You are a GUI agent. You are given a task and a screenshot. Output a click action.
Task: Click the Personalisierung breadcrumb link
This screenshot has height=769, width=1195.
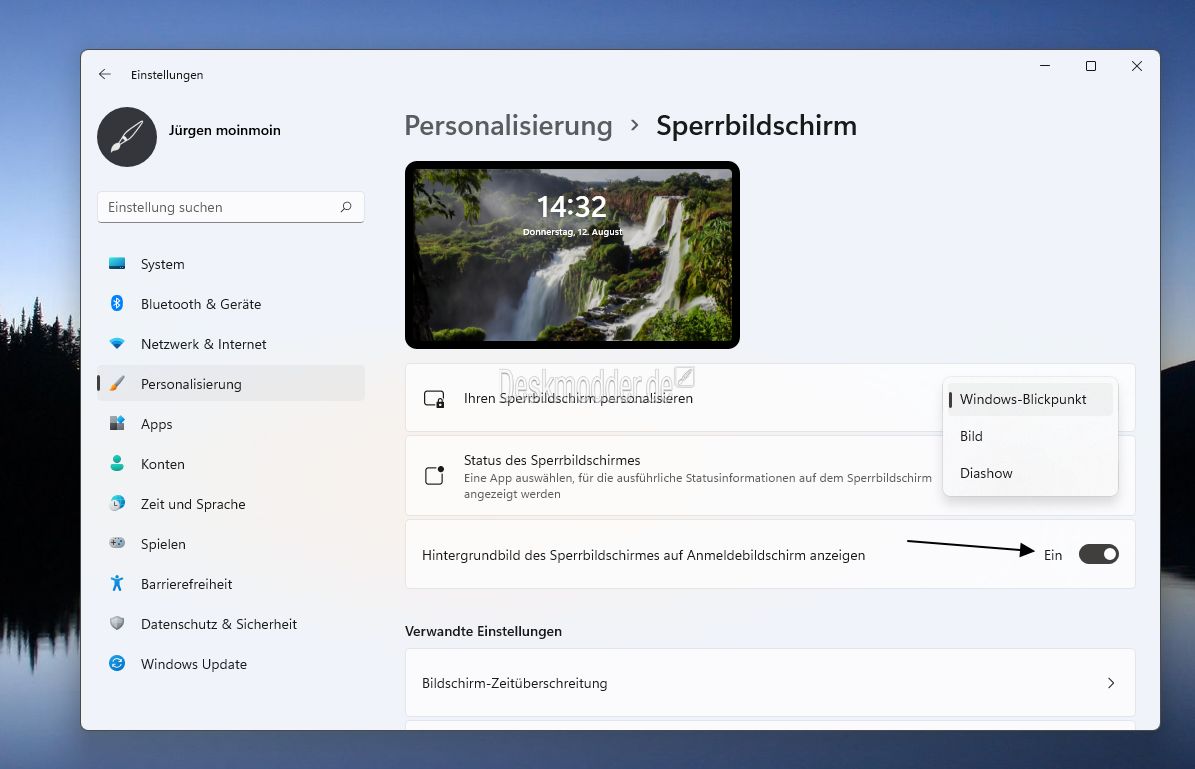coord(508,126)
